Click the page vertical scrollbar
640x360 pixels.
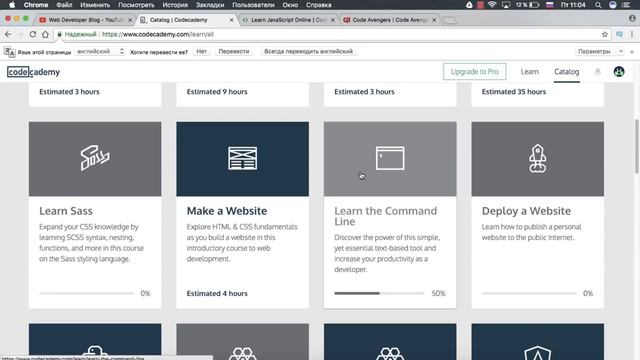(637, 147)
